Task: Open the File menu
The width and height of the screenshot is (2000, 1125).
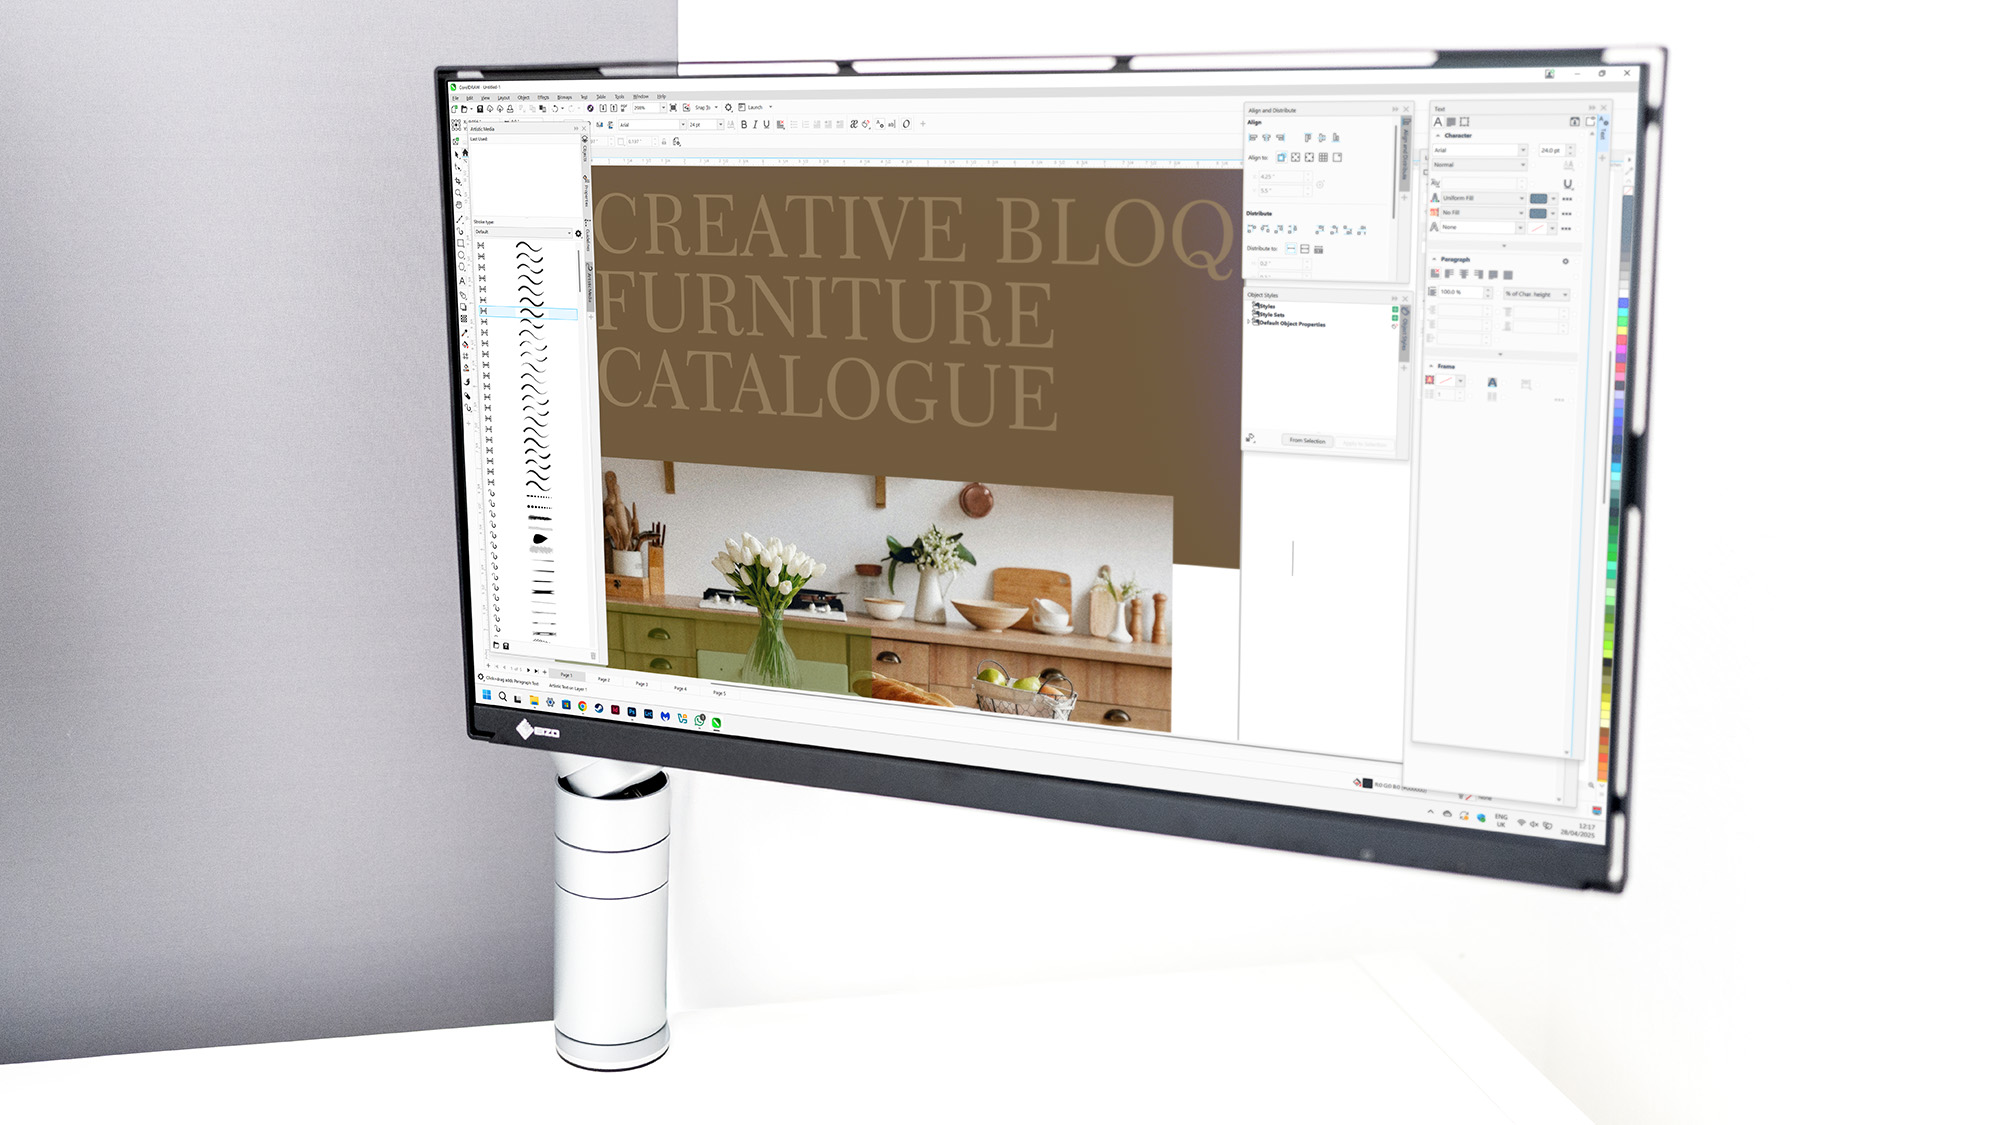Action: point(455,98)
